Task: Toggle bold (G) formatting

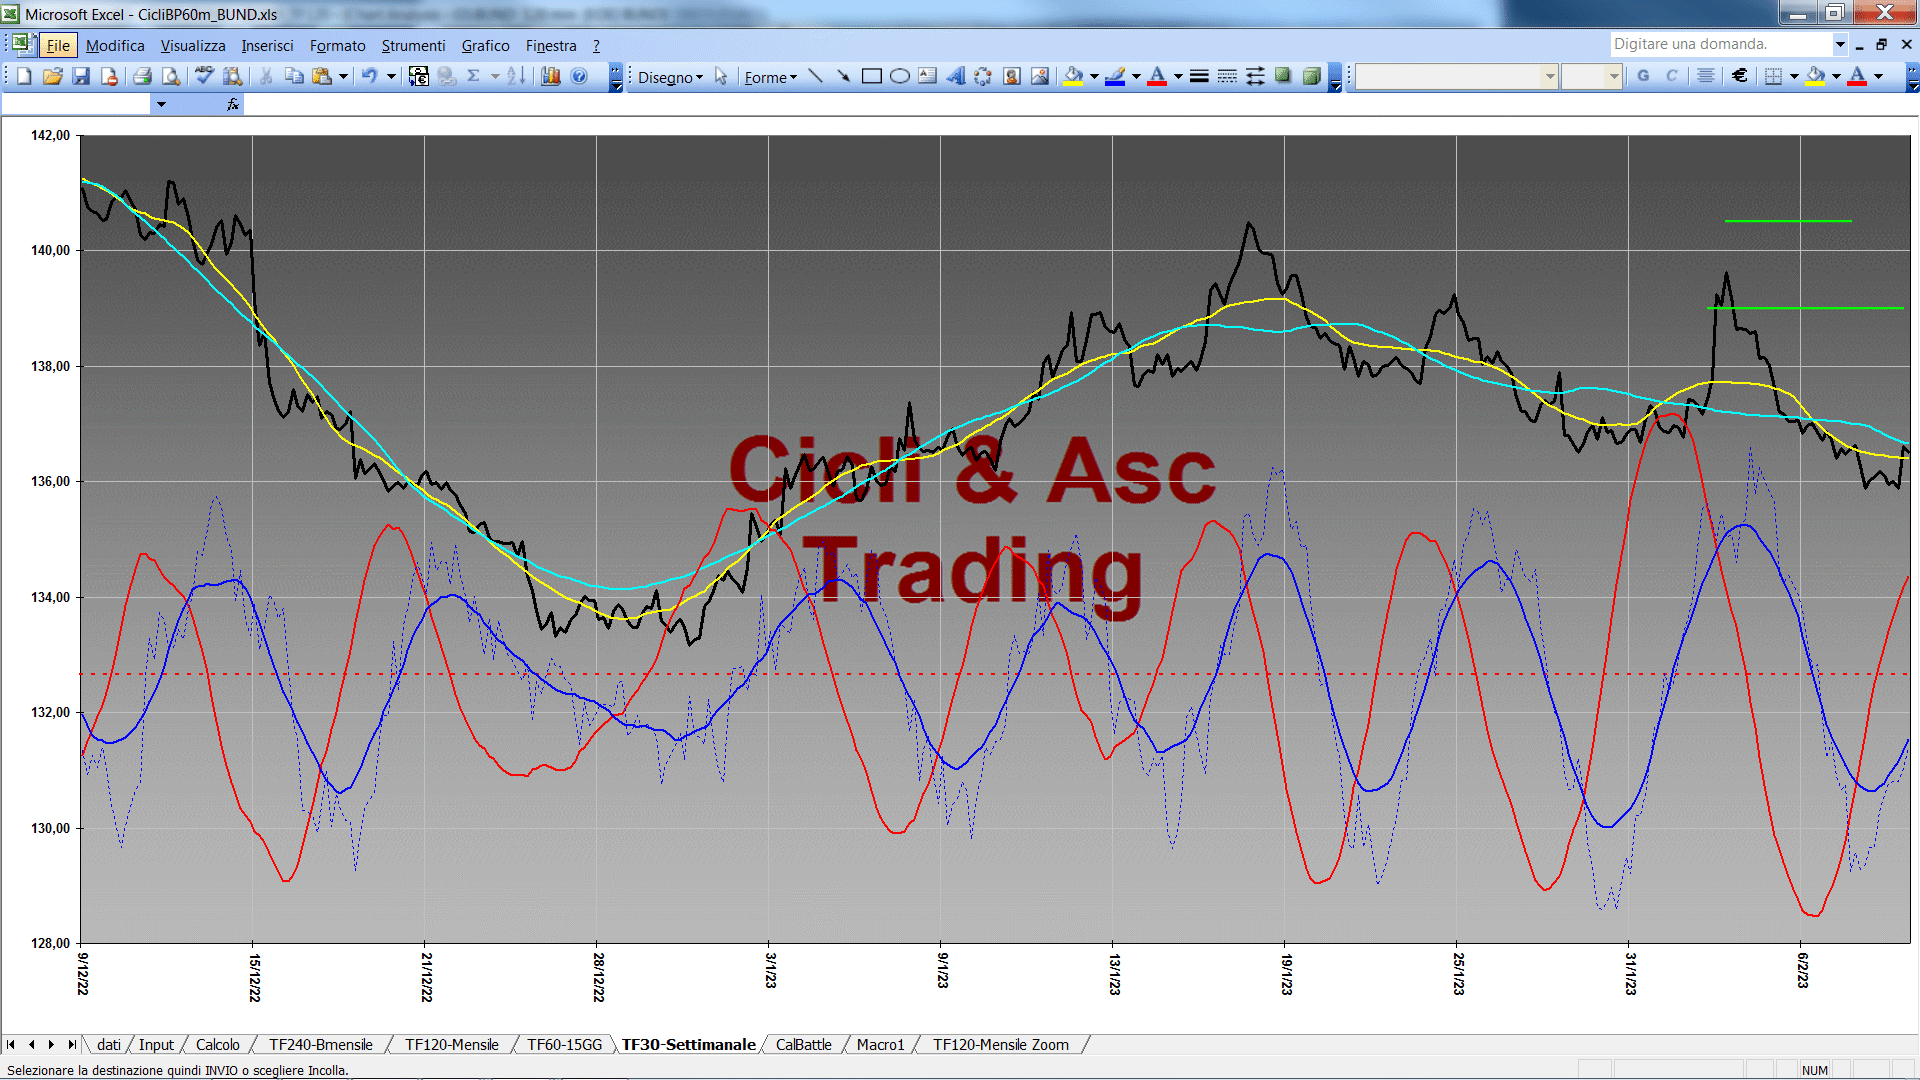Action: [x=1643, y=76]
